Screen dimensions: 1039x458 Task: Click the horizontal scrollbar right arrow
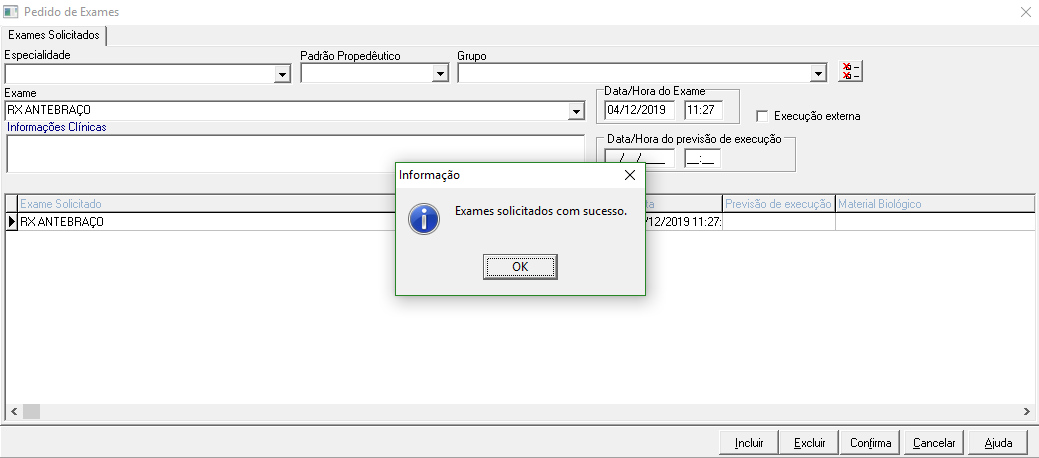tap(1026, 412)
